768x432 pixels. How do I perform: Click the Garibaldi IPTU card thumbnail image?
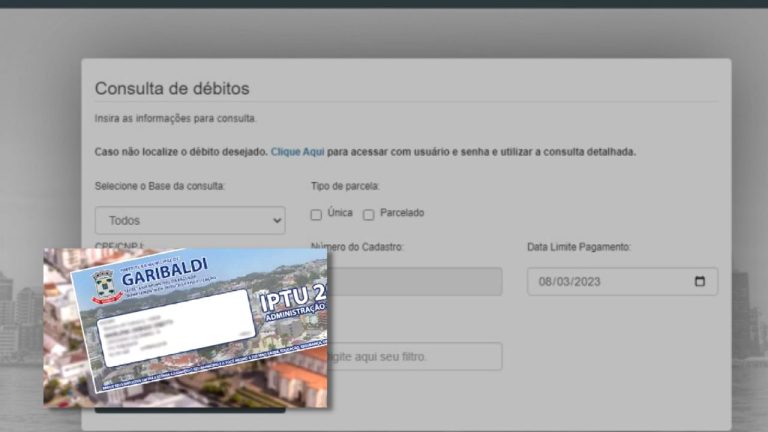[x=185, y=328]
